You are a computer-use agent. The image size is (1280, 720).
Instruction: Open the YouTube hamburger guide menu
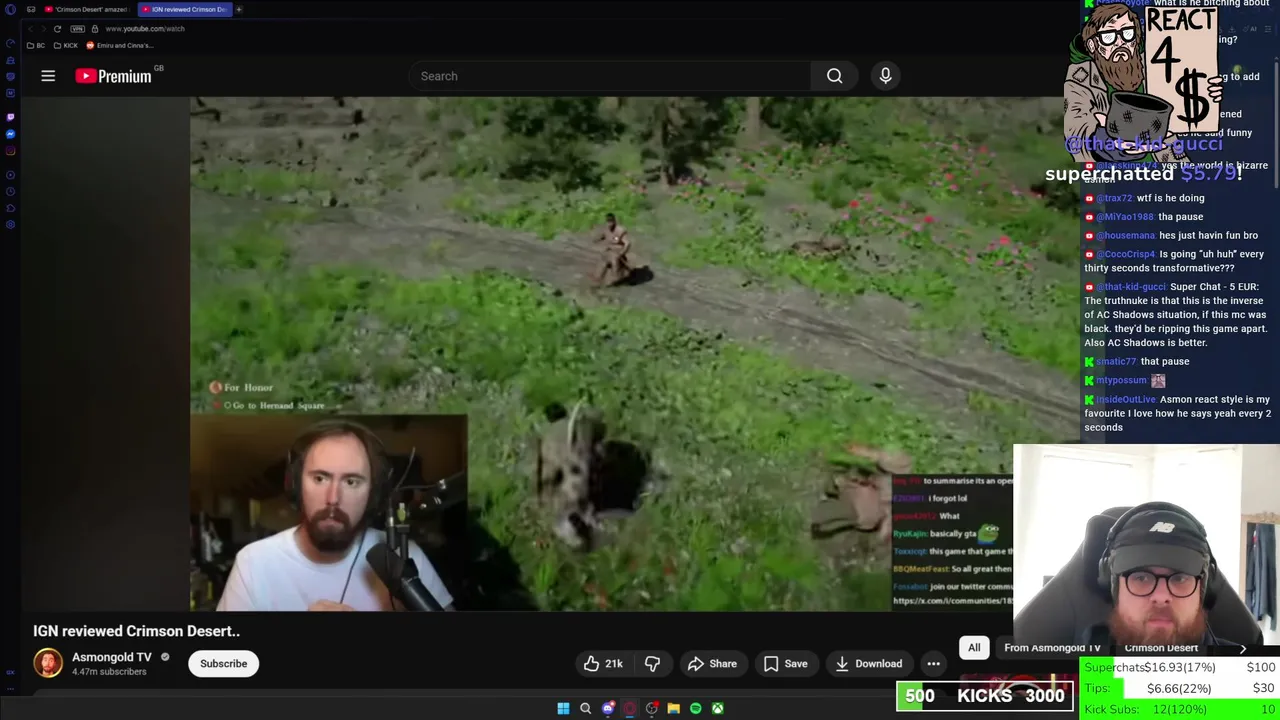coord(48,76)
